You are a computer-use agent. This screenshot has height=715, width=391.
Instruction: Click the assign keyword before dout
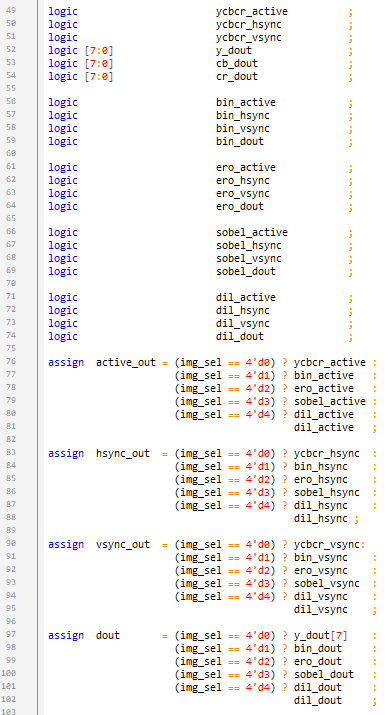(66, 635)
